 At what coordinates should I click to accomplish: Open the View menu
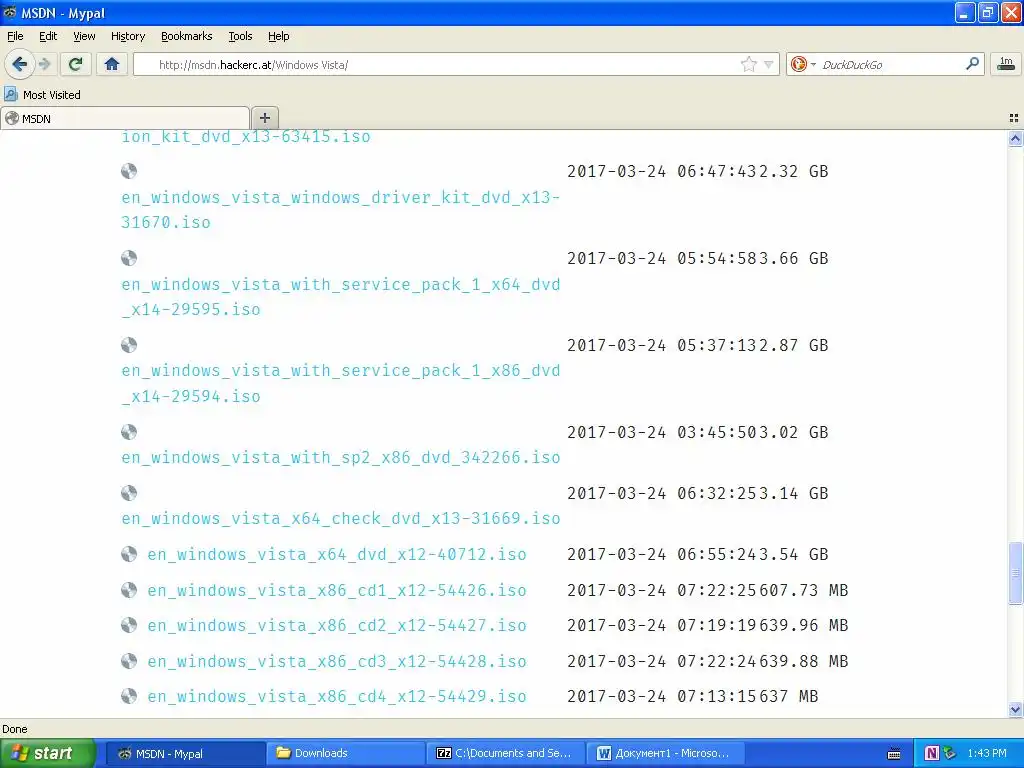coord(84,36)
